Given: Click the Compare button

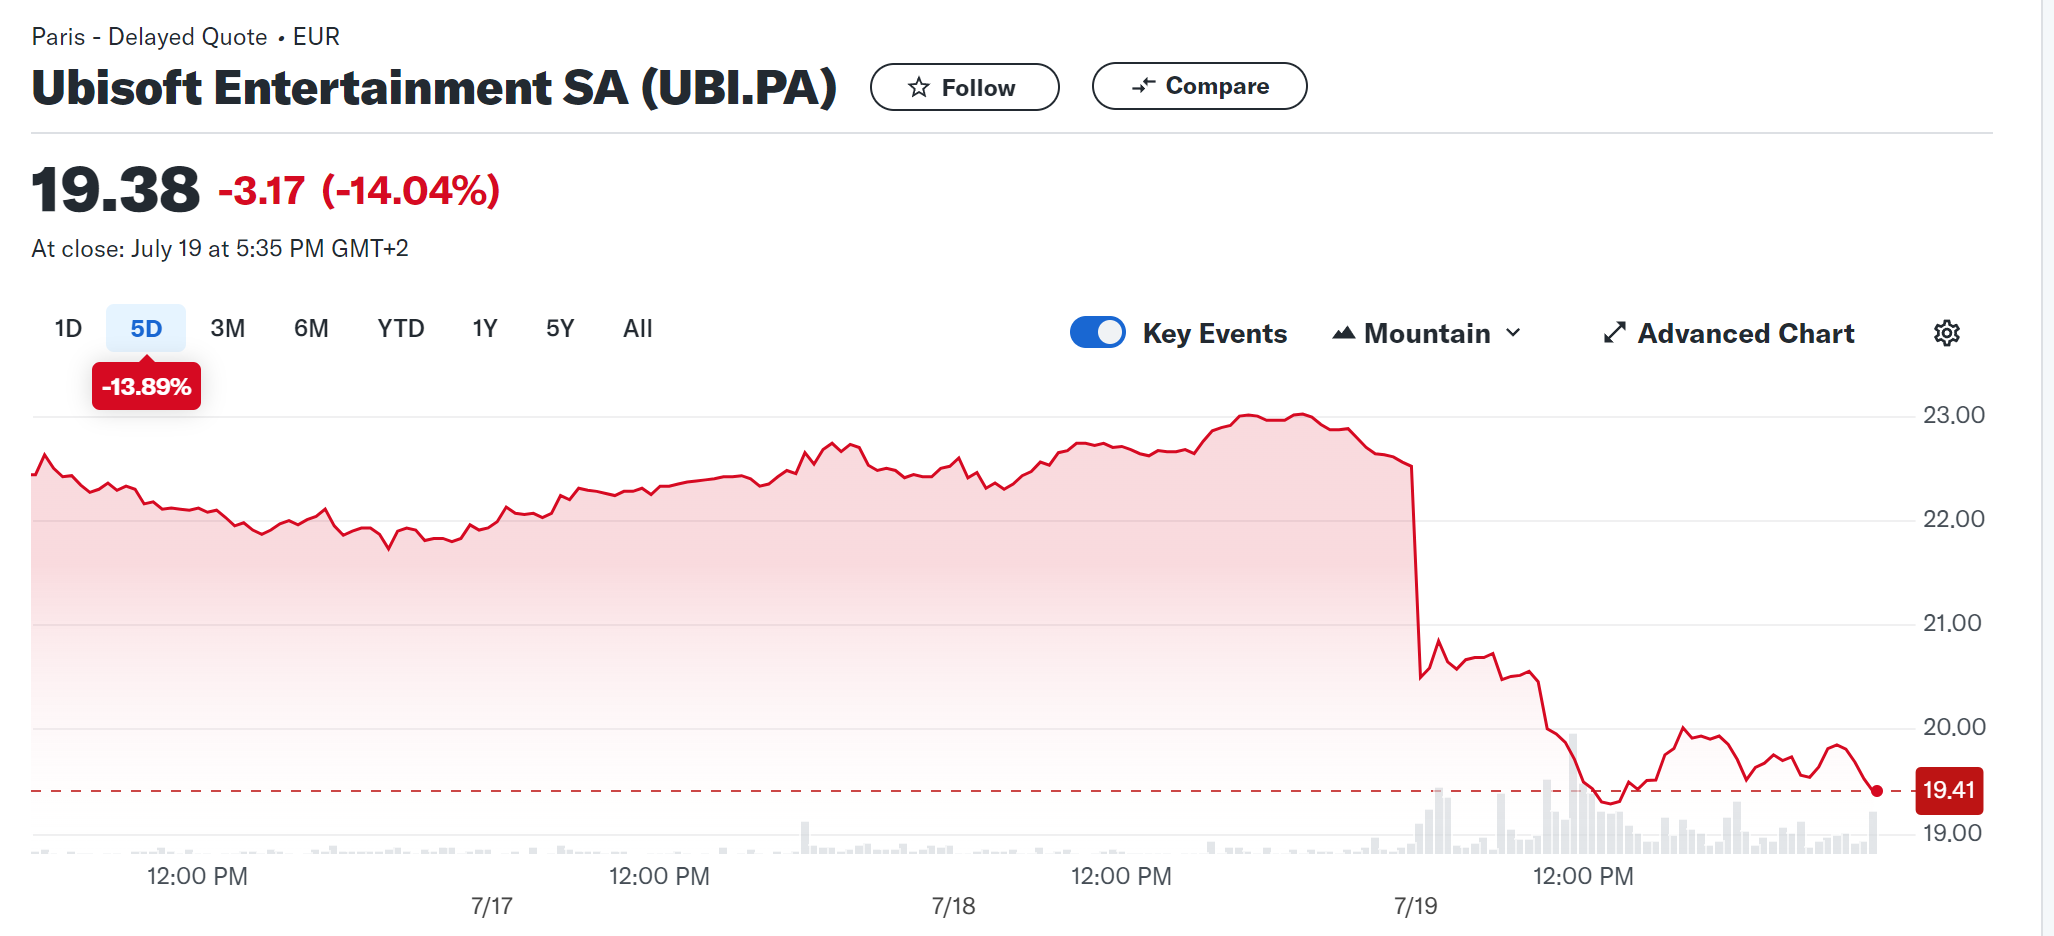Looking at the screenshot, I should pos(1199,86).
